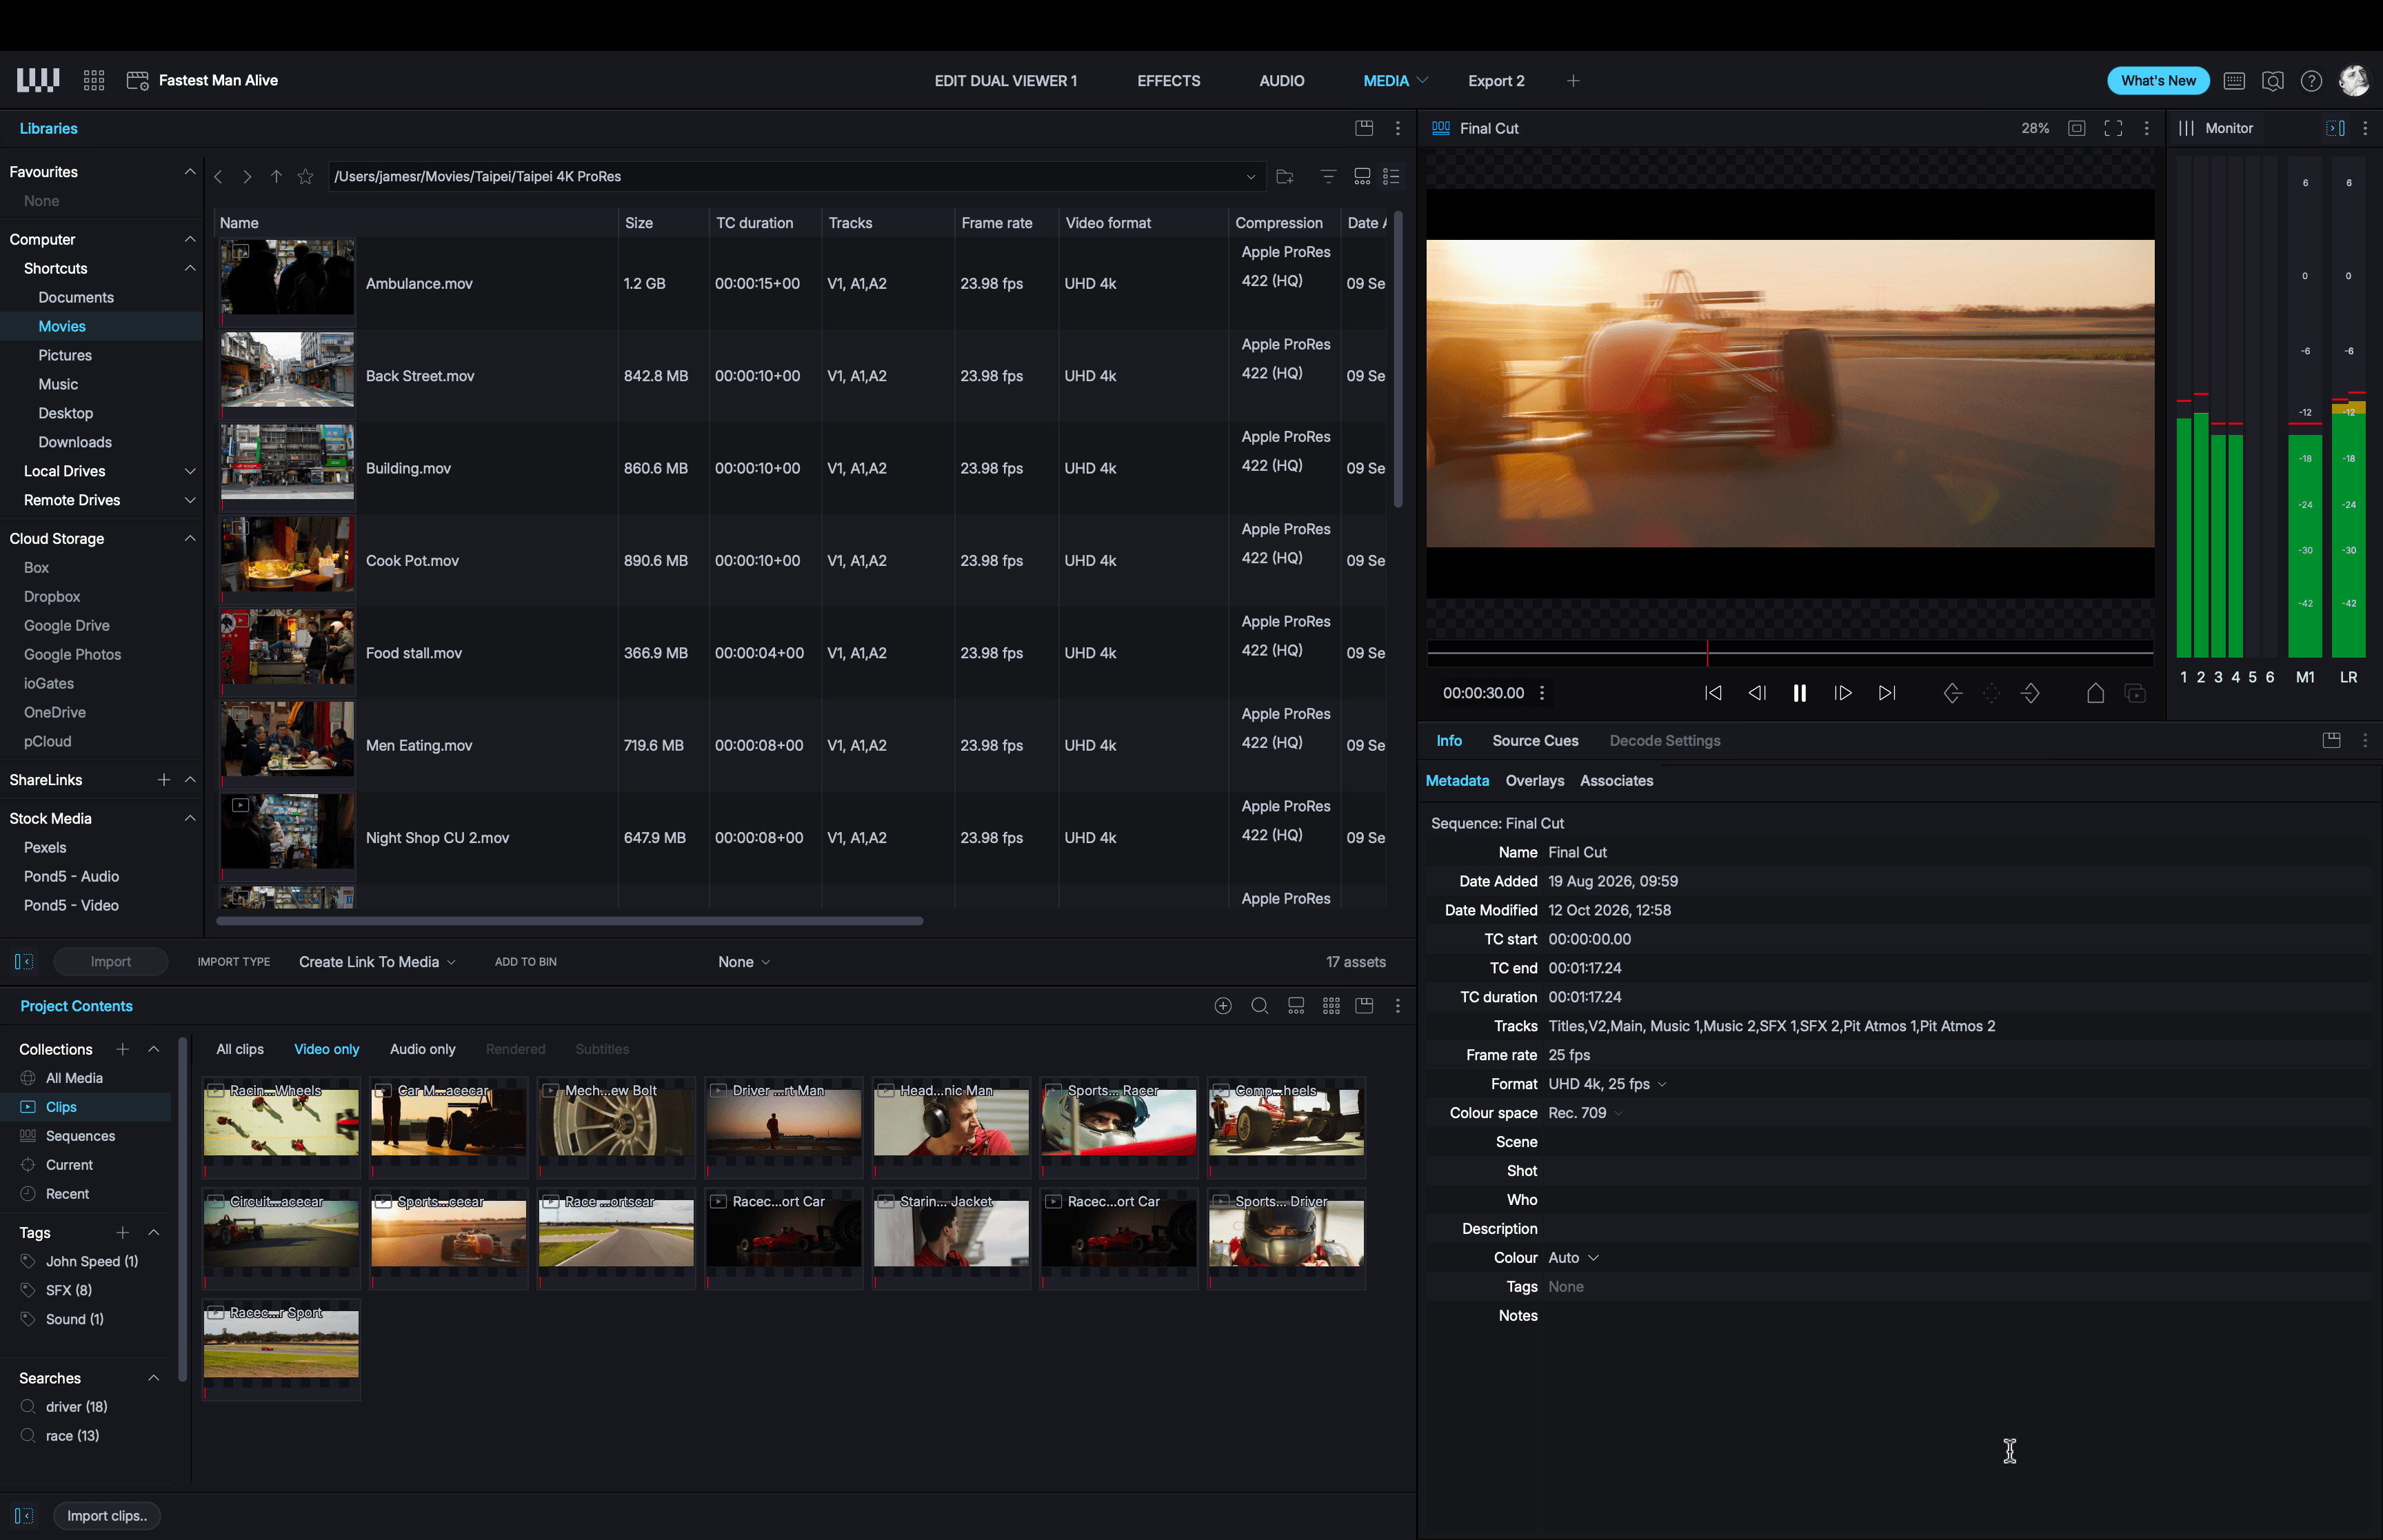
Task: Click the keyboard shortcuts icon
Action: [2234, 81]
